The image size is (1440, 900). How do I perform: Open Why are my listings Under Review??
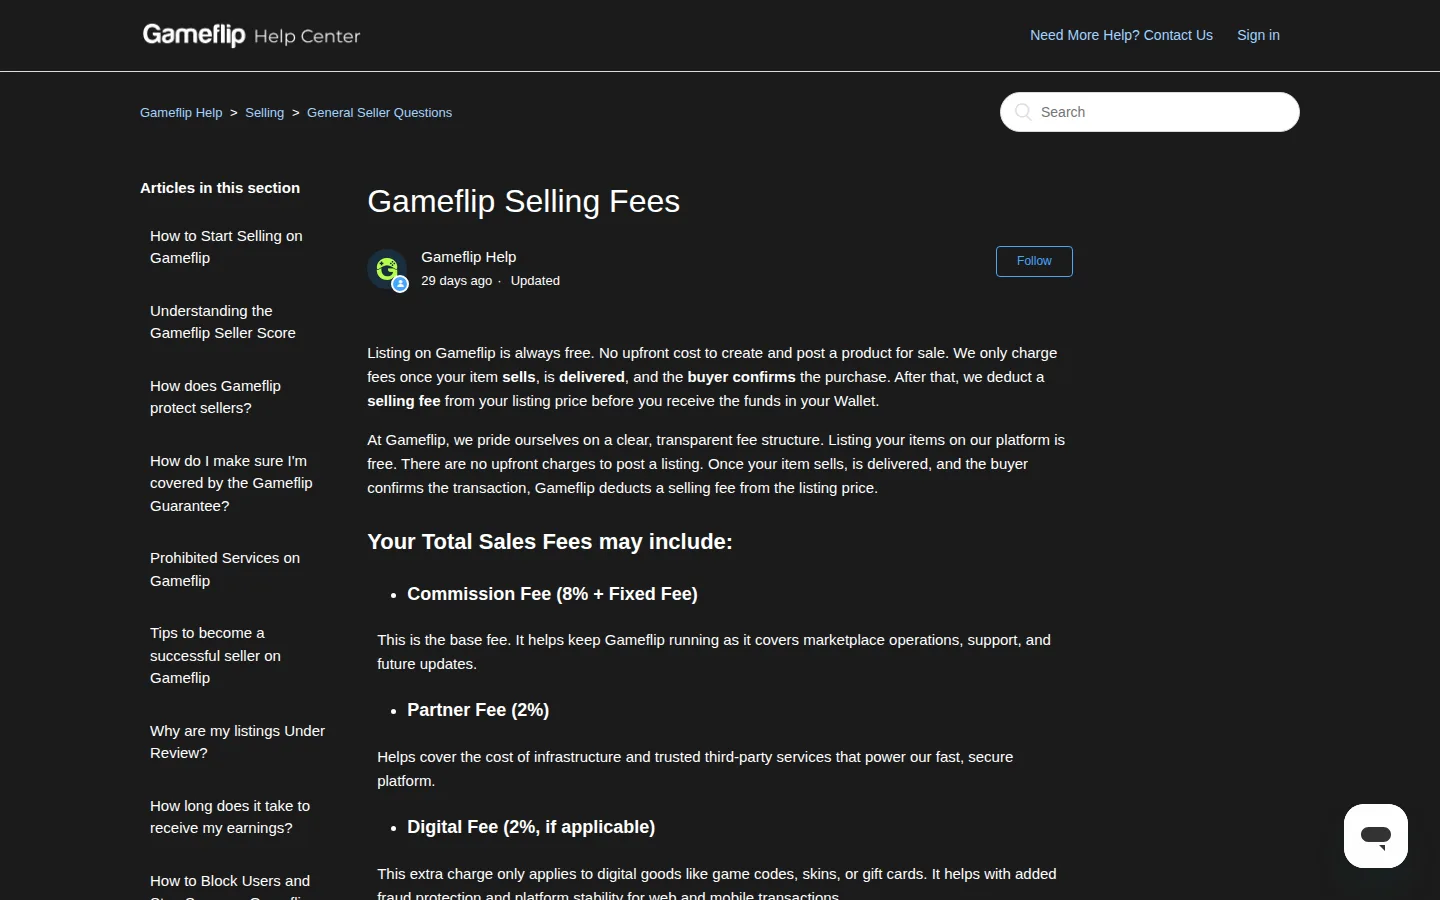tap(237, 742)
